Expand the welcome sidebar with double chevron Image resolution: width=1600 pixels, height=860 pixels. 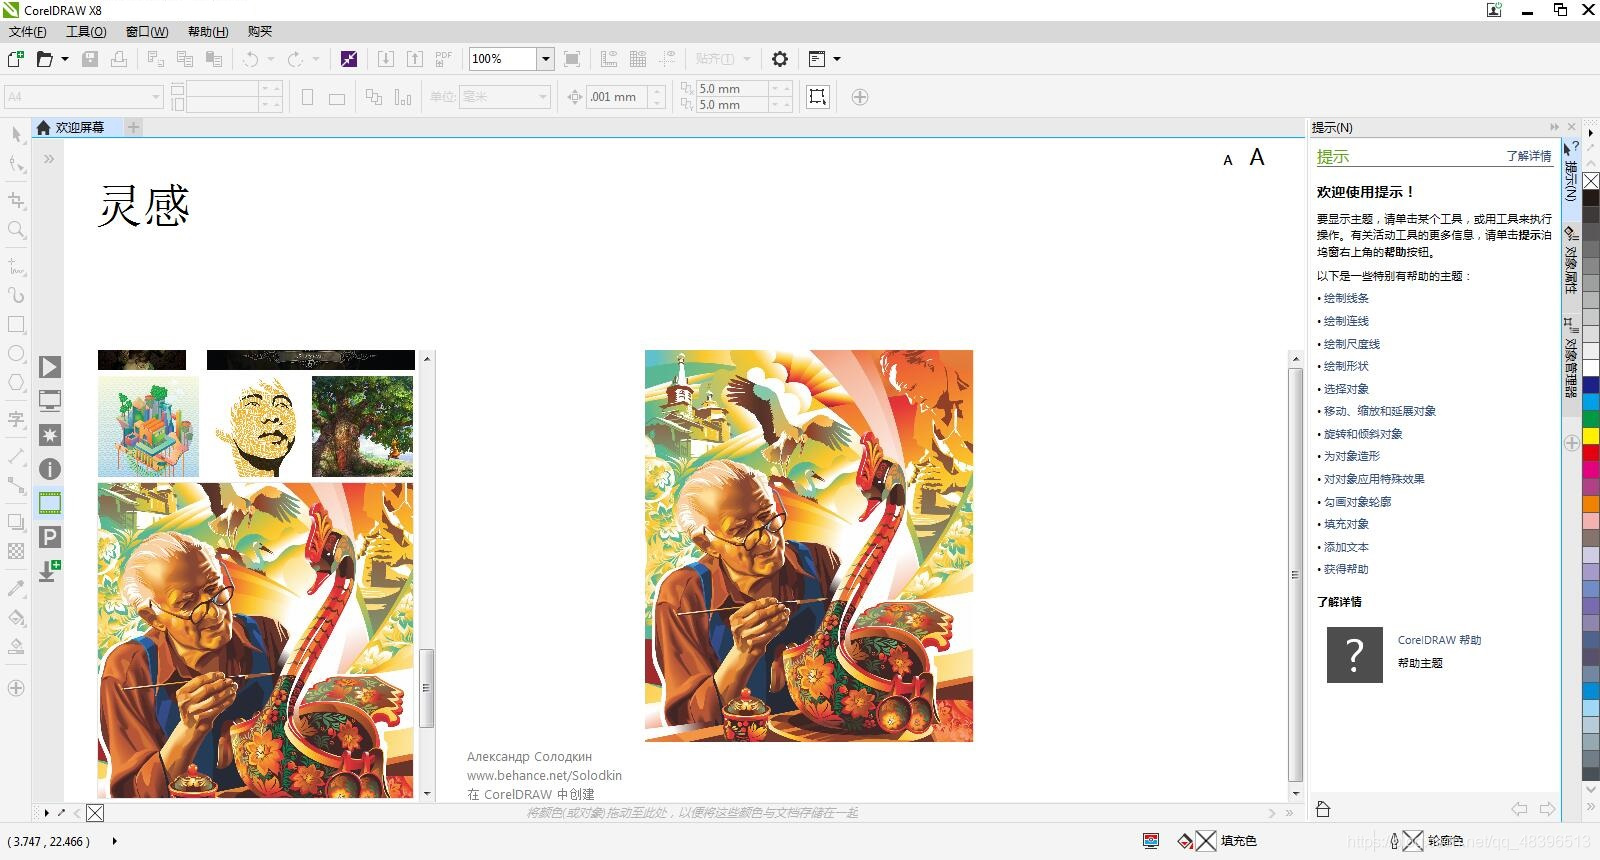pyautogui.click(x=49, y=159)
